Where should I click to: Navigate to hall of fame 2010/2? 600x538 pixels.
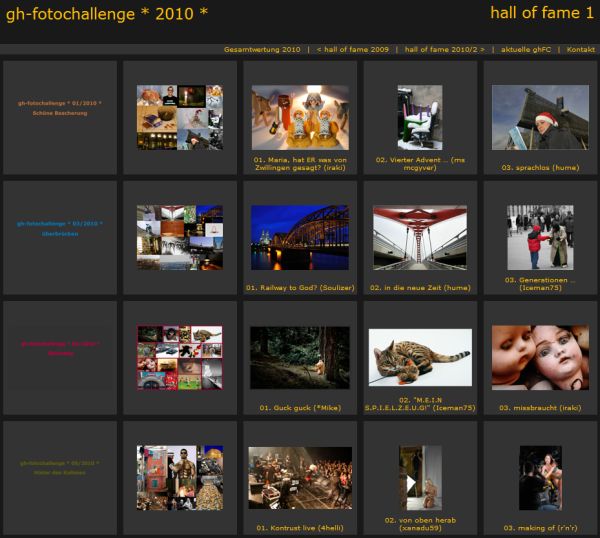[444, 49]
